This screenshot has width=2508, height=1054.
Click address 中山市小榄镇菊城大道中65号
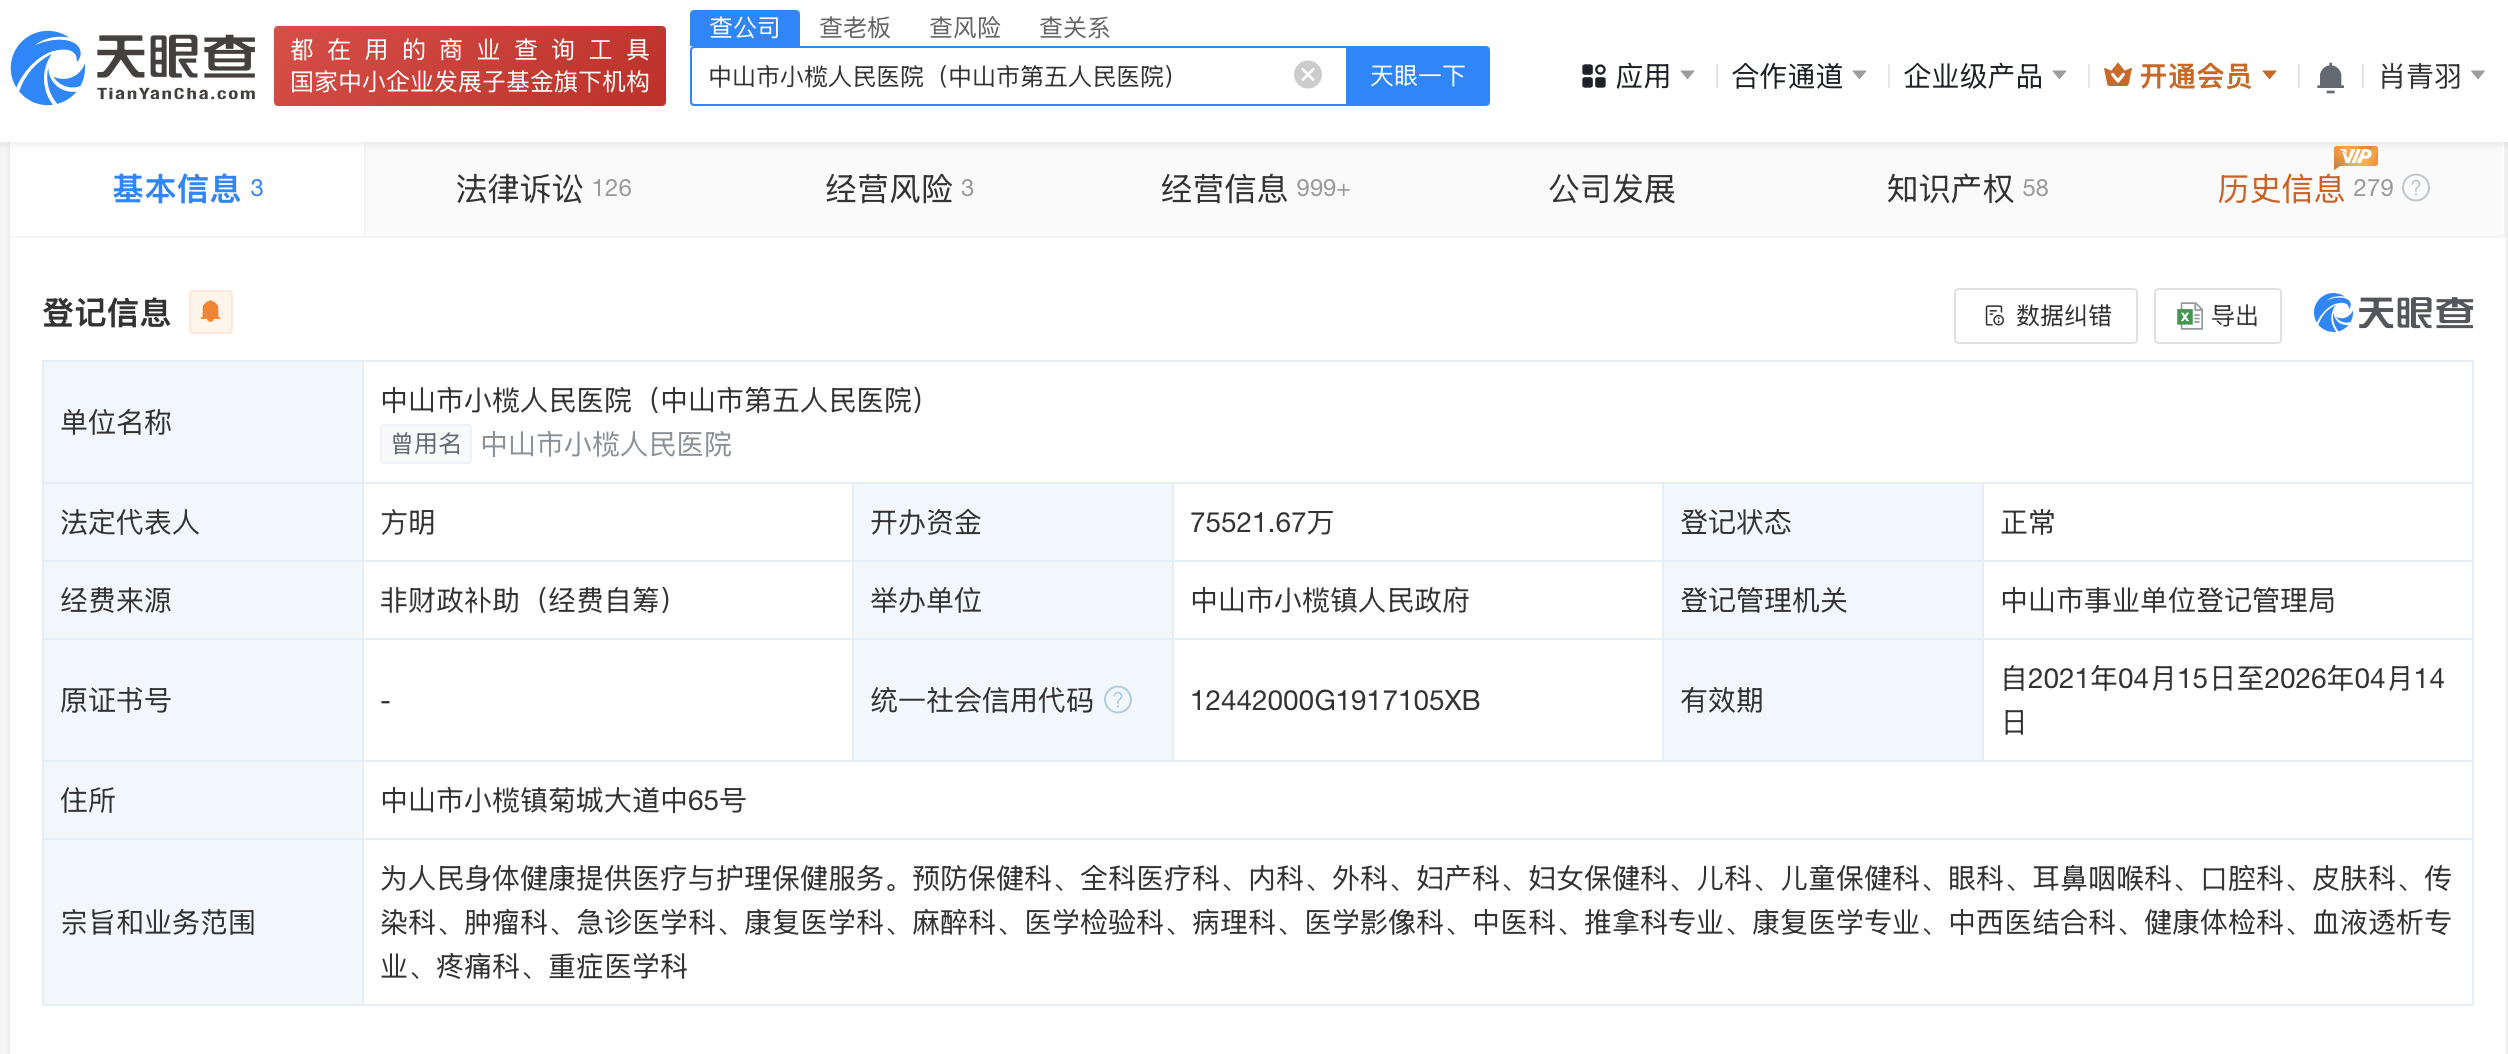pyautogui.click(x=563, y=800)
